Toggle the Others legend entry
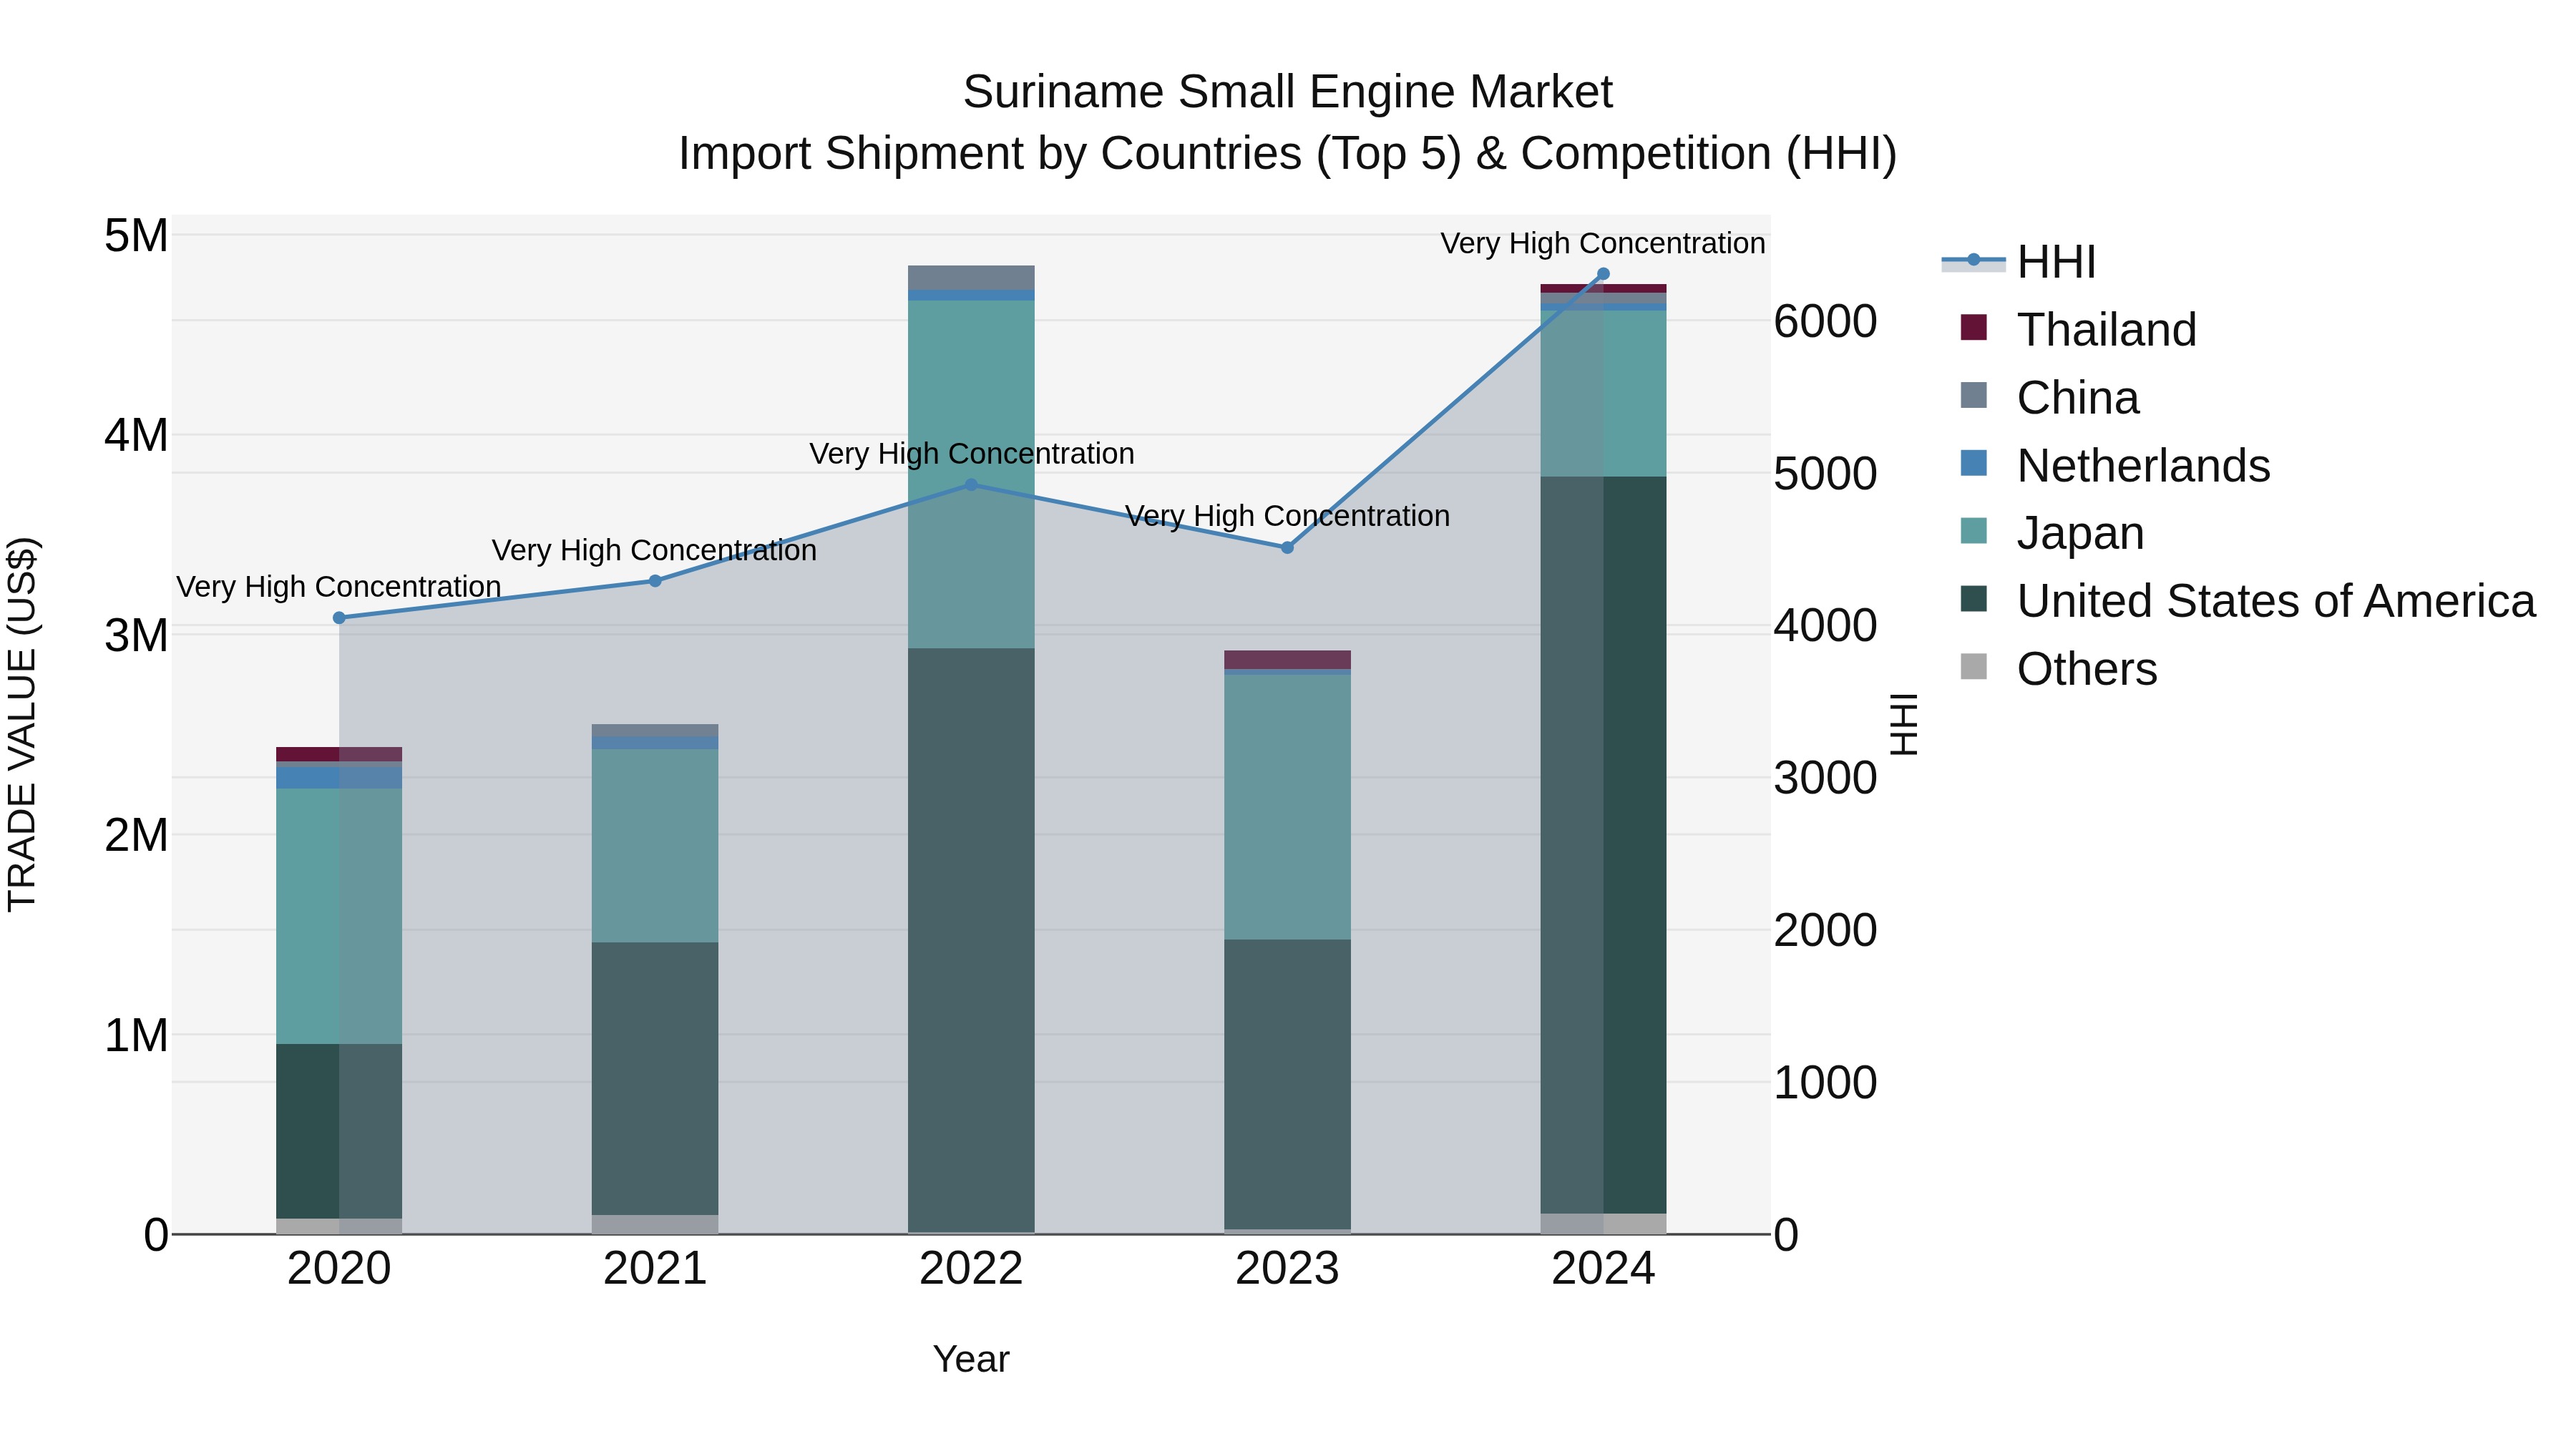The height and width of the screenshot is (1449, 2576). click(2058, 668)
